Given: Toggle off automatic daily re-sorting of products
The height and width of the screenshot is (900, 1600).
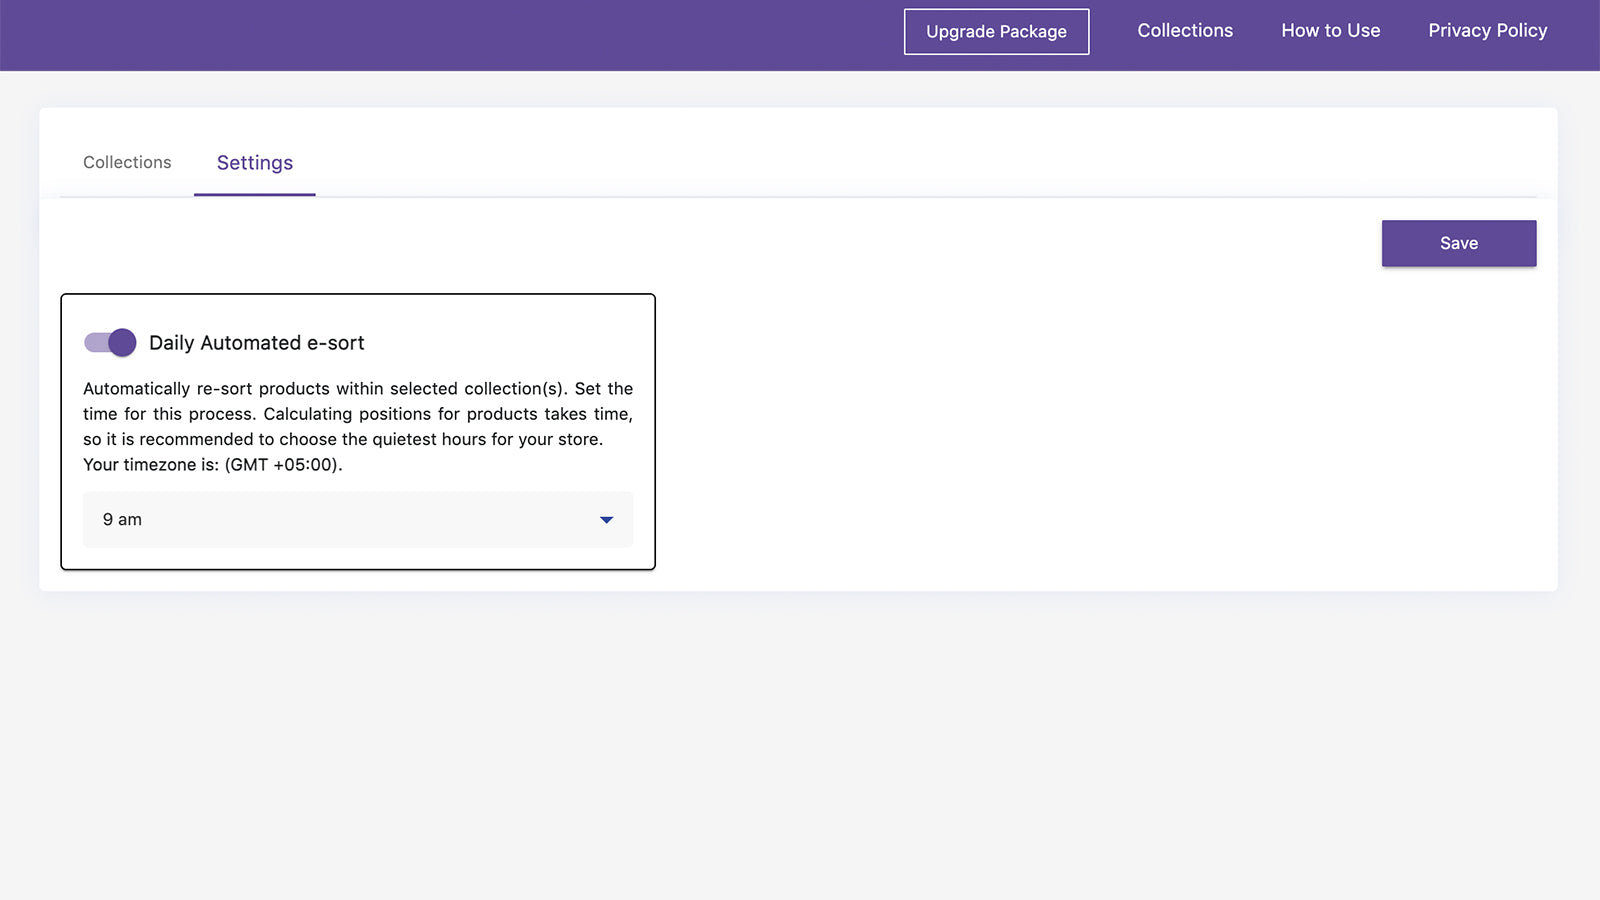Looking at the screenshot, I should (x=109, y=342).
